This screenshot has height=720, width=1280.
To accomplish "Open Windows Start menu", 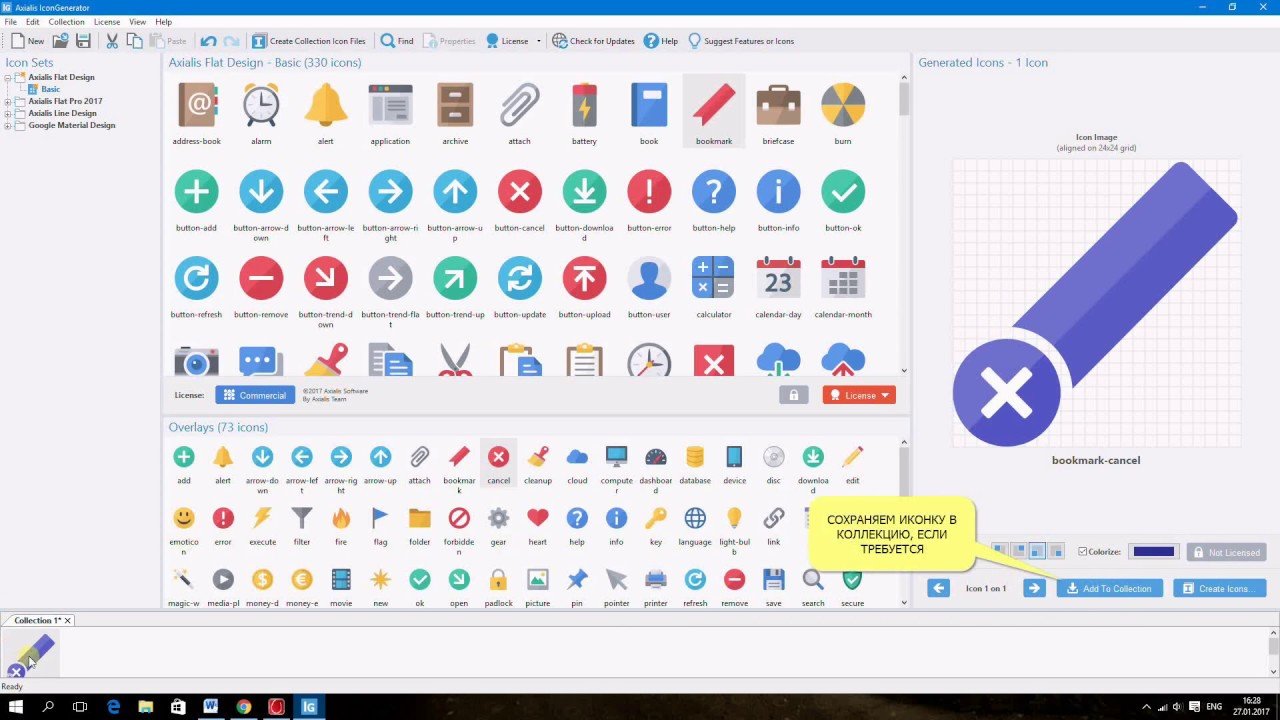I will point(16,706).
